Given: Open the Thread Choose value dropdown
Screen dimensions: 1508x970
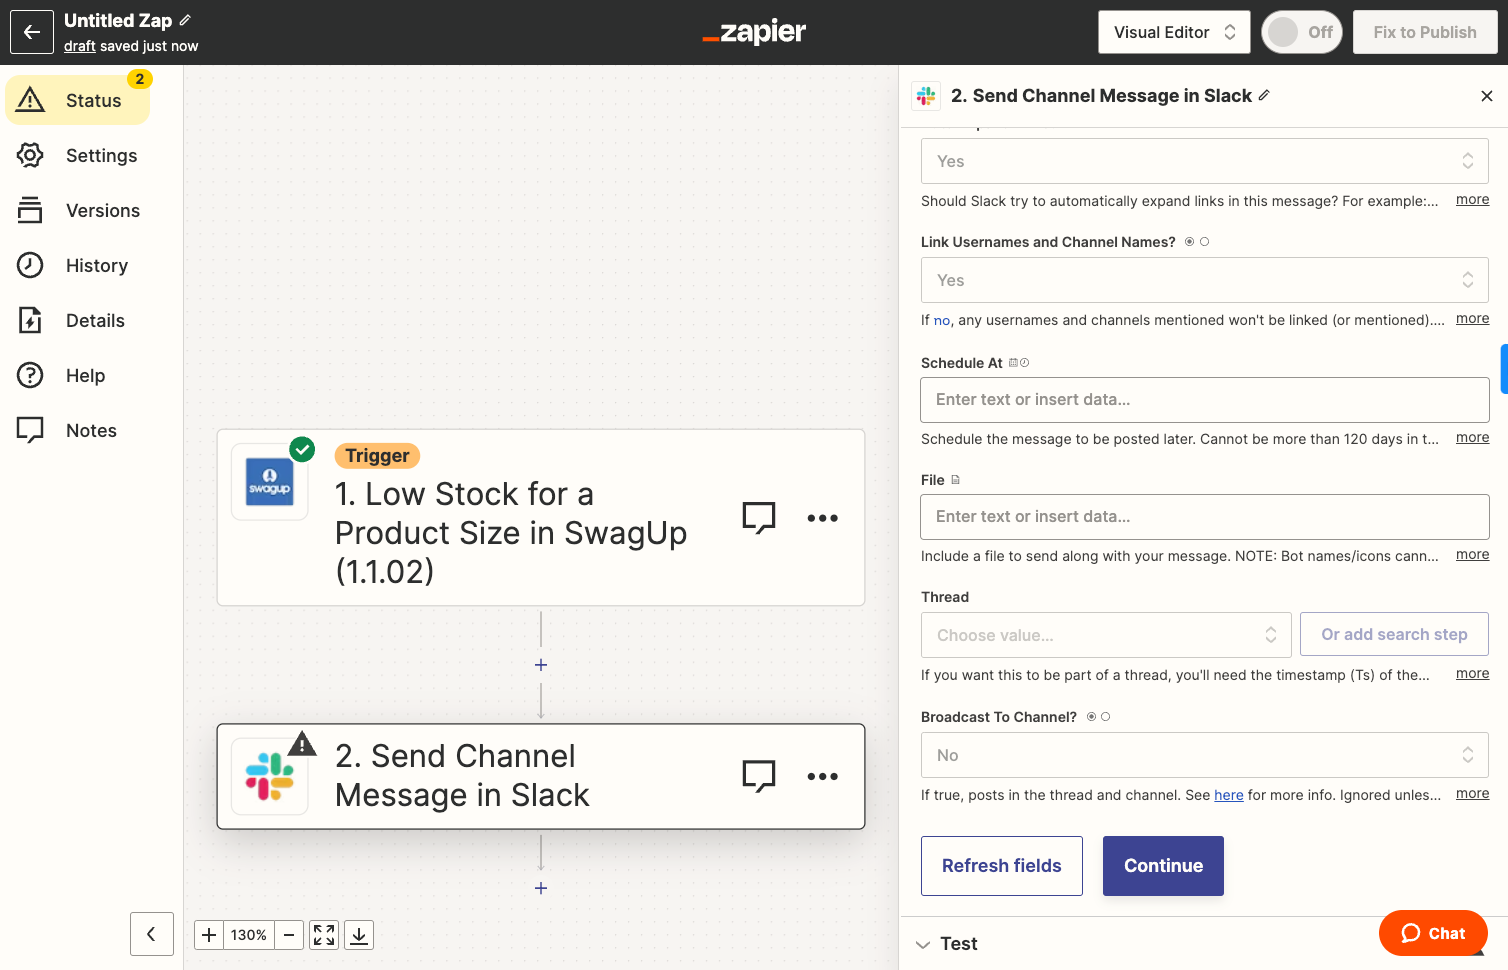Looking at the screenshot, I should coord(1106,635).
